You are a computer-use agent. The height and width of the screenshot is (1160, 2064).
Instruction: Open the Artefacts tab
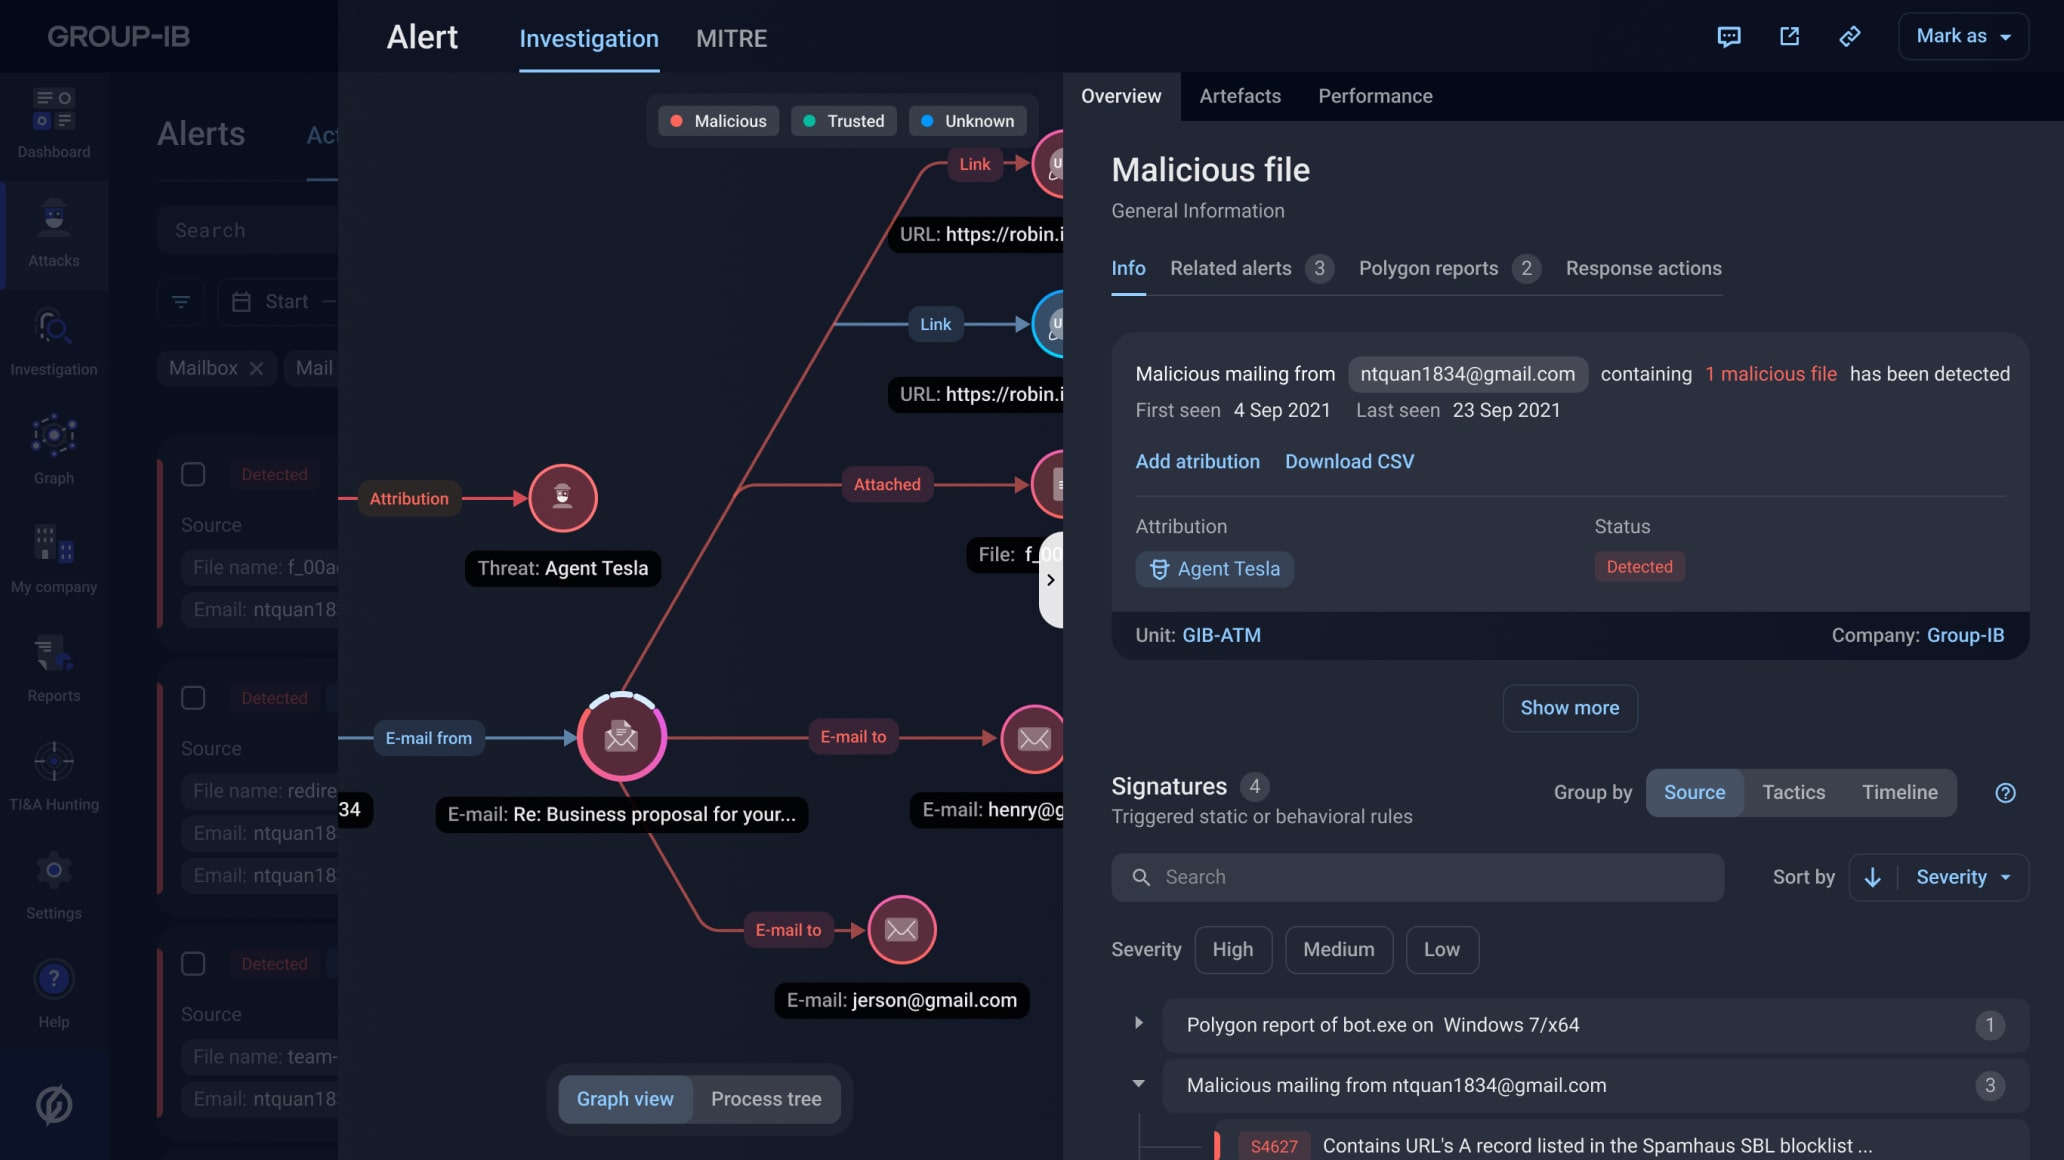coord(1239,96)
